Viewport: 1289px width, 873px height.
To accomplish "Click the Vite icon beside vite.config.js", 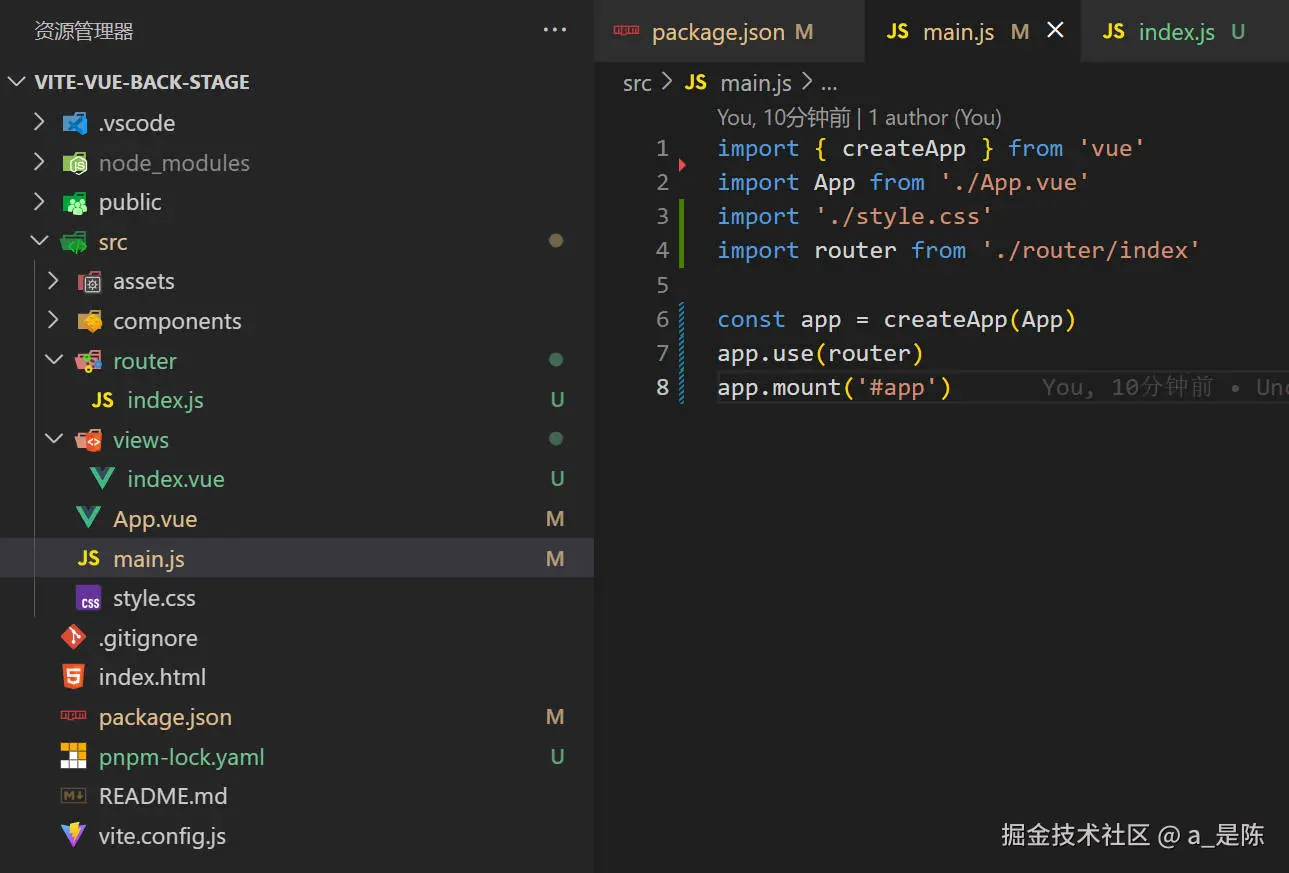I will point(73,835).
